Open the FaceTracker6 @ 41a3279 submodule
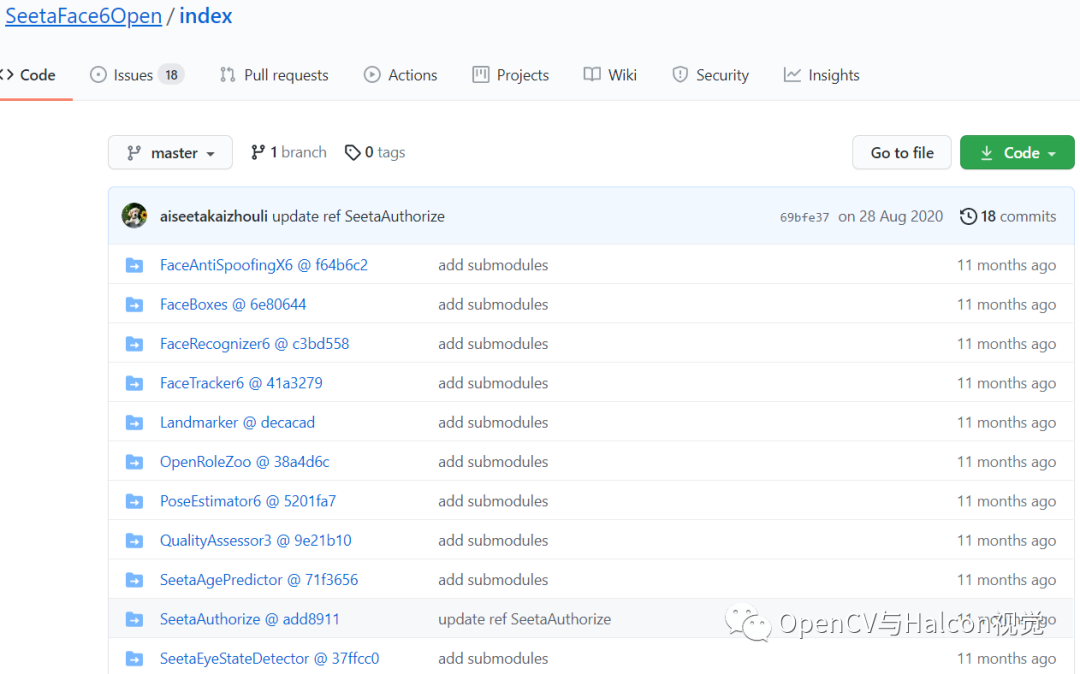 tap(241, 383)
